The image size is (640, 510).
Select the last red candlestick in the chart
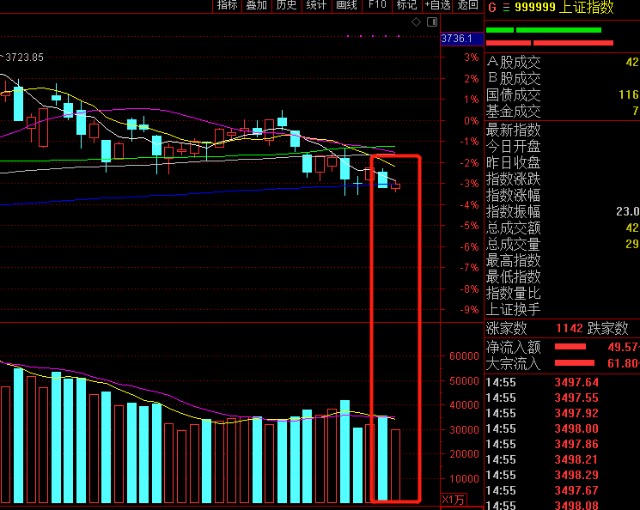pyautogui.click(x=396, y=186)
